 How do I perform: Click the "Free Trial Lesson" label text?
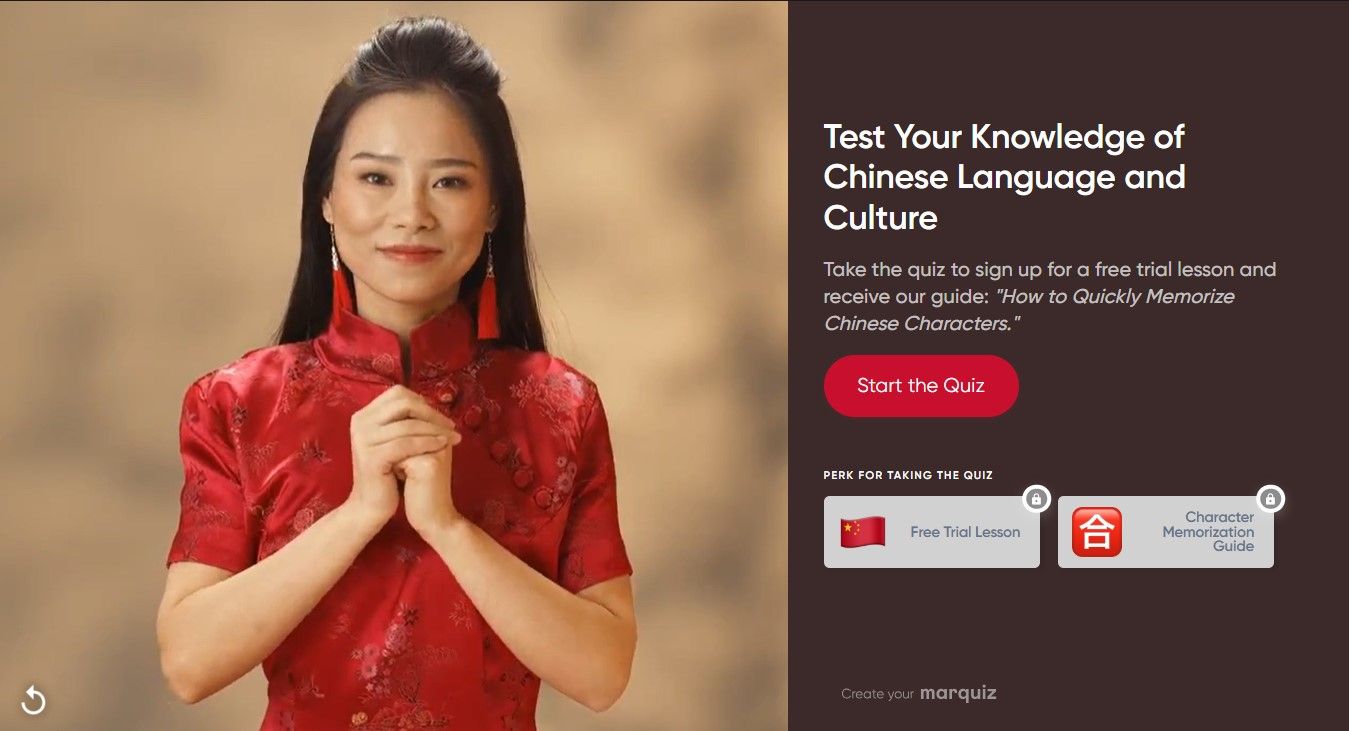tap(965, 532)
